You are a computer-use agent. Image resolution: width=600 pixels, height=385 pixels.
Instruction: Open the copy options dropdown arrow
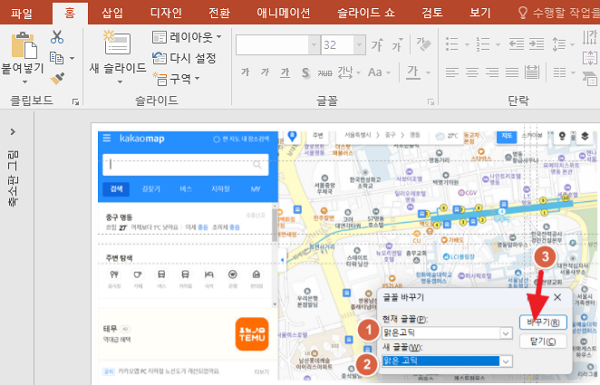coord(72,58)
